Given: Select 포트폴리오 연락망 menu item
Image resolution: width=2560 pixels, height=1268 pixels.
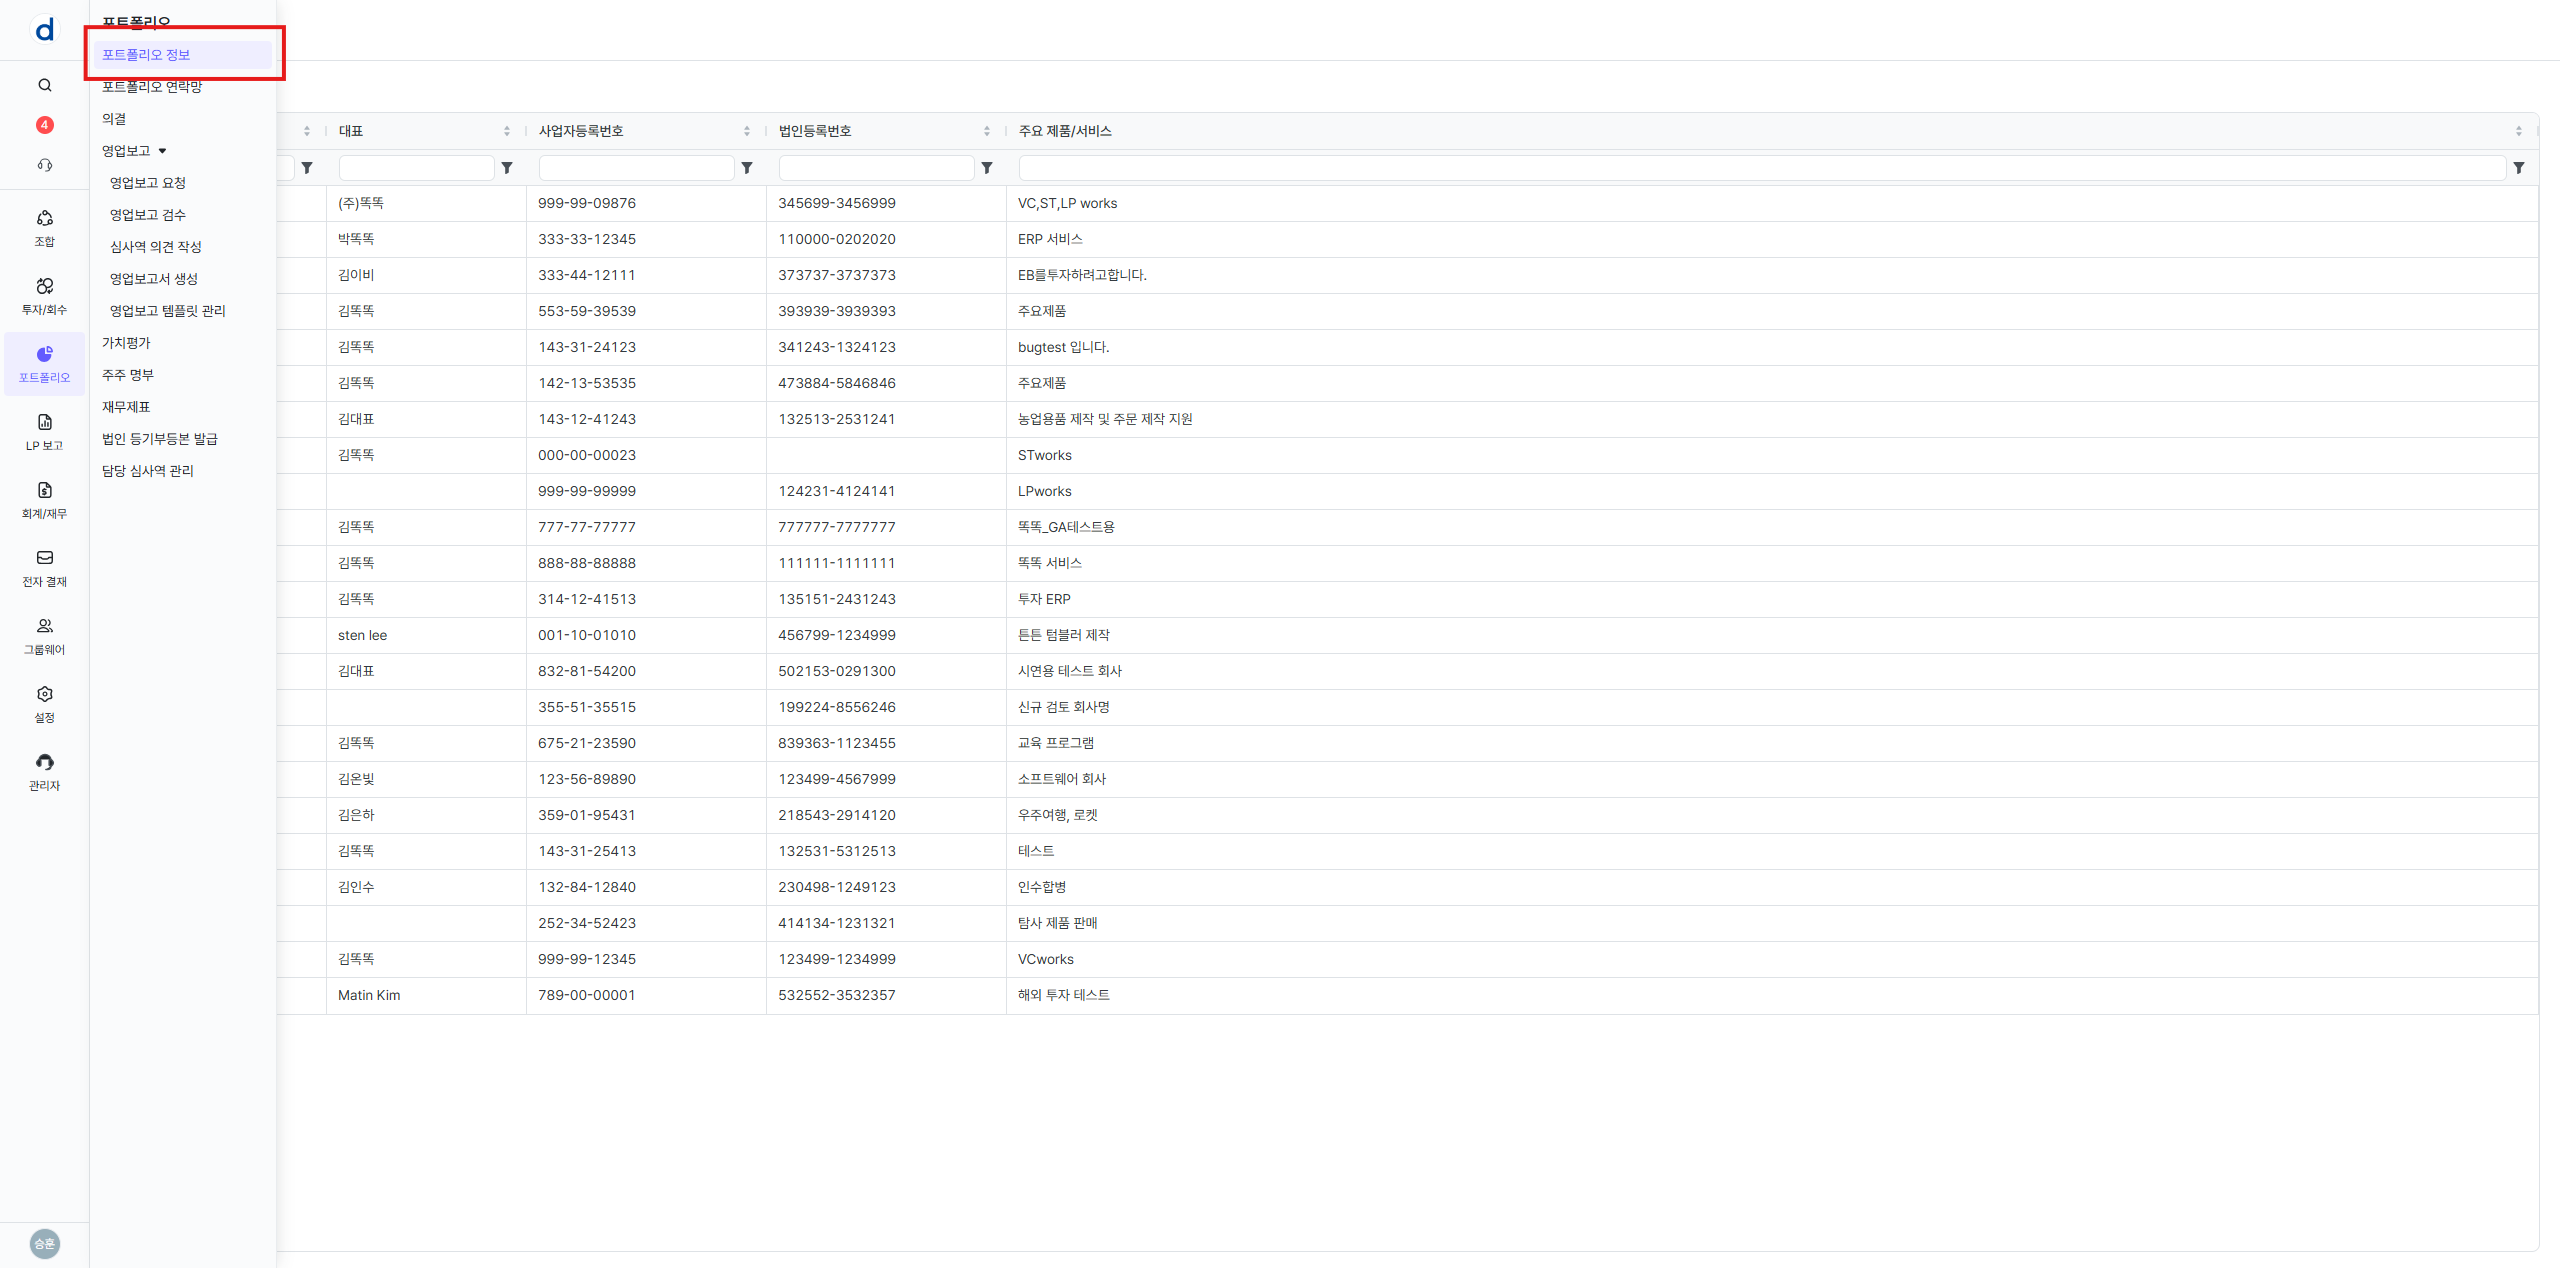Looking at the screenshot, I should [152, 87].
